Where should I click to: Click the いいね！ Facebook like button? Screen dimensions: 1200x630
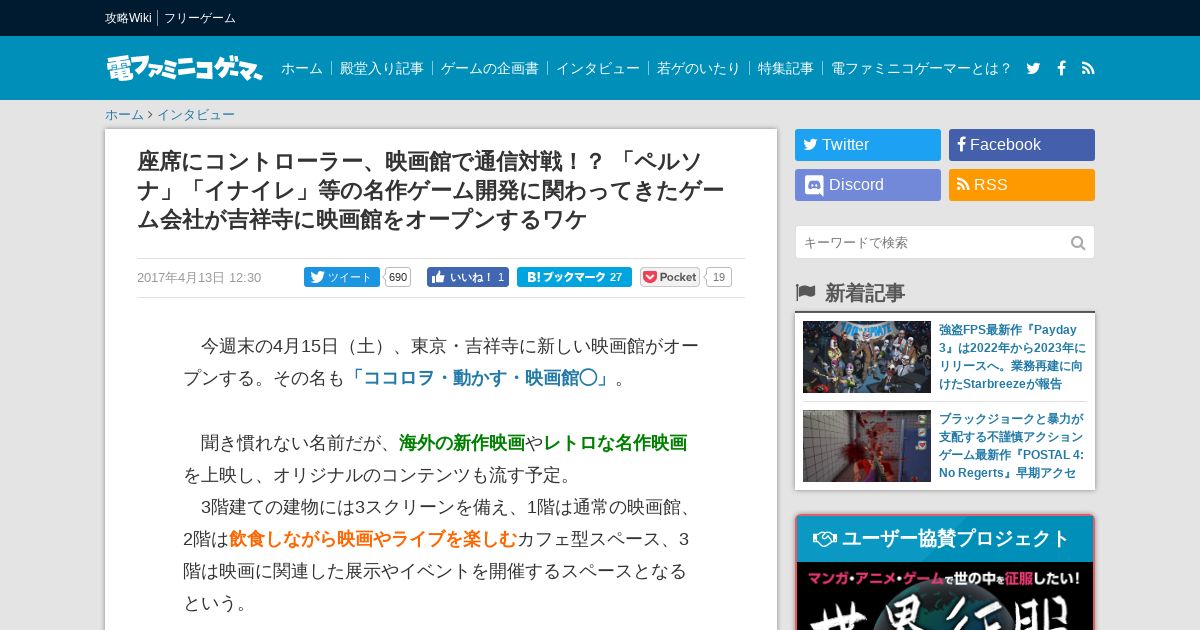pyautogui.click(x=468, y=277)
